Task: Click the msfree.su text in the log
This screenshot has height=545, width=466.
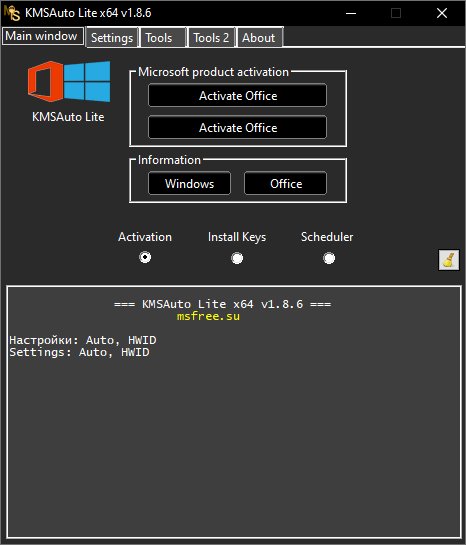Action: point(208,316)
